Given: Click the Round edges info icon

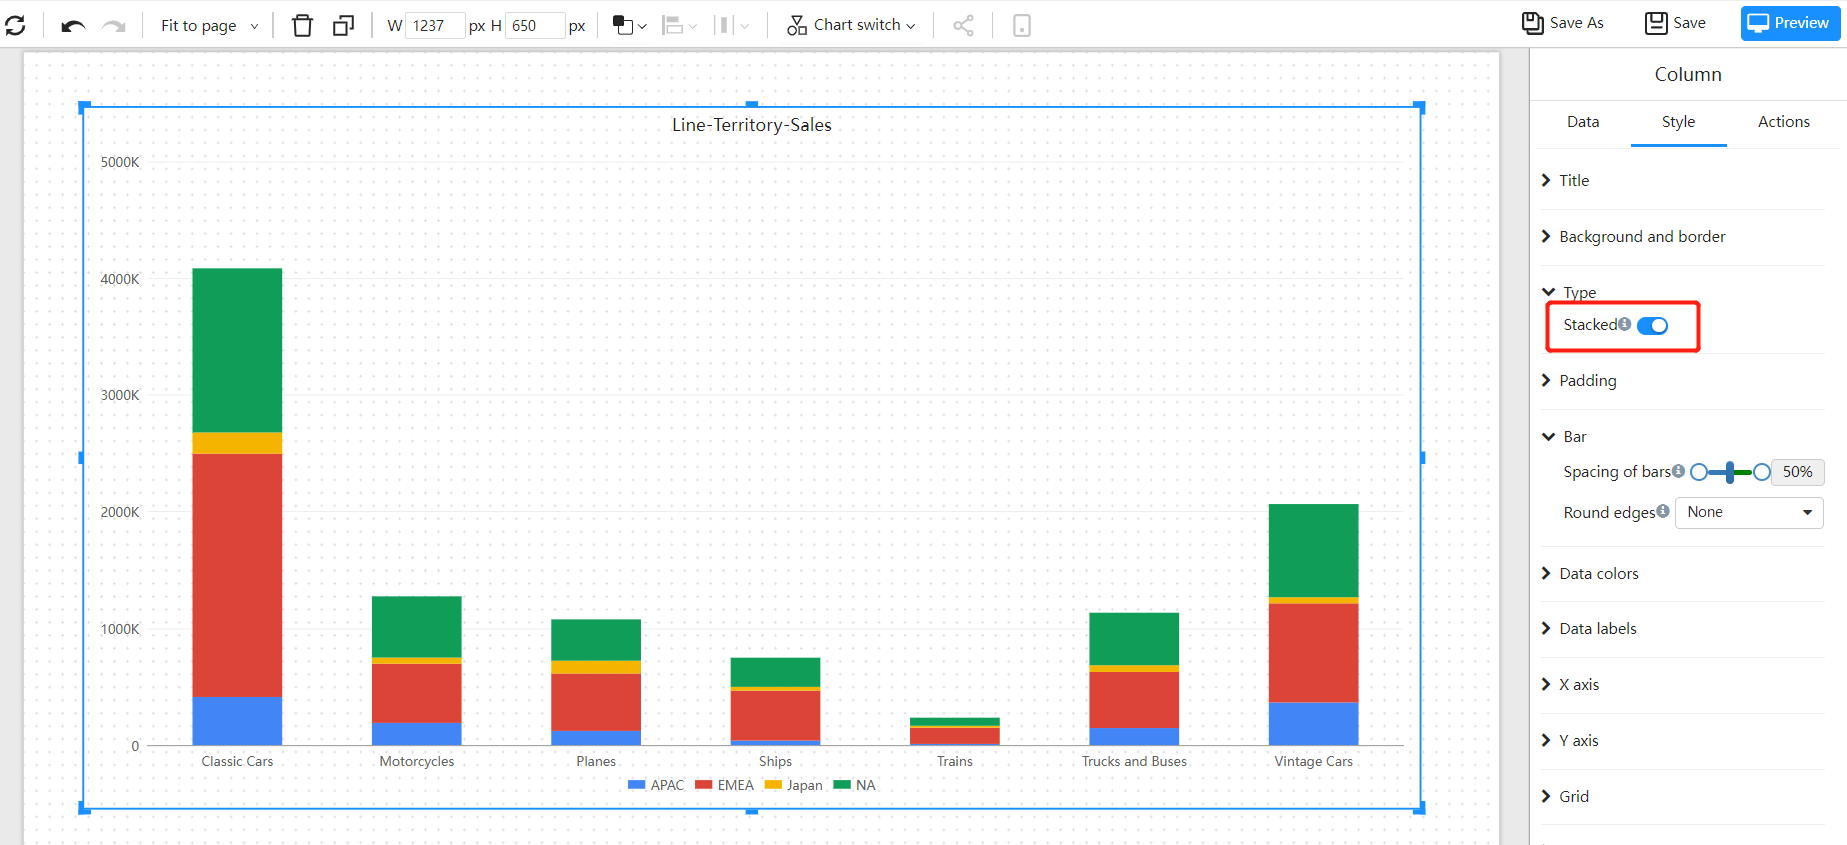Looking at the screenshot, I should pos(1663,511).
